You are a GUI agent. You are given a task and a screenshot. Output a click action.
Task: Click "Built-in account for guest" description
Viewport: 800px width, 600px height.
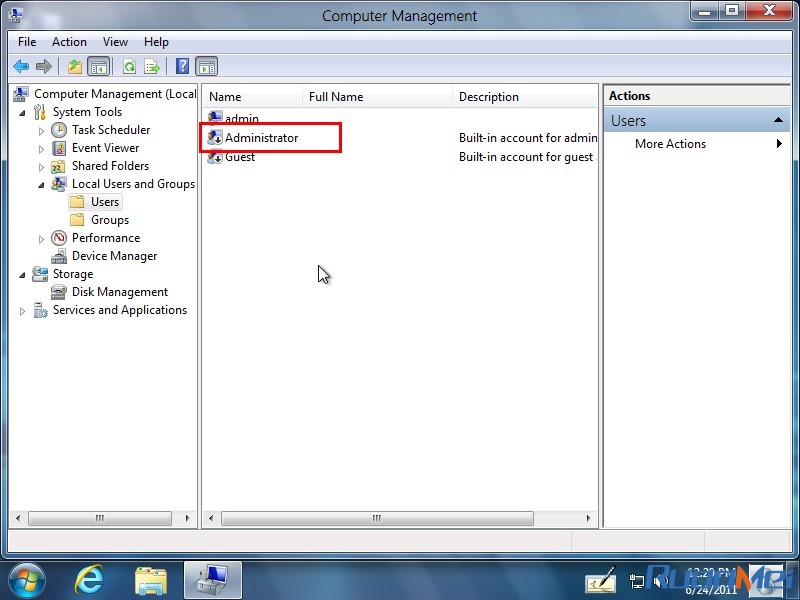pyautogui.click(x=526, y=157)
